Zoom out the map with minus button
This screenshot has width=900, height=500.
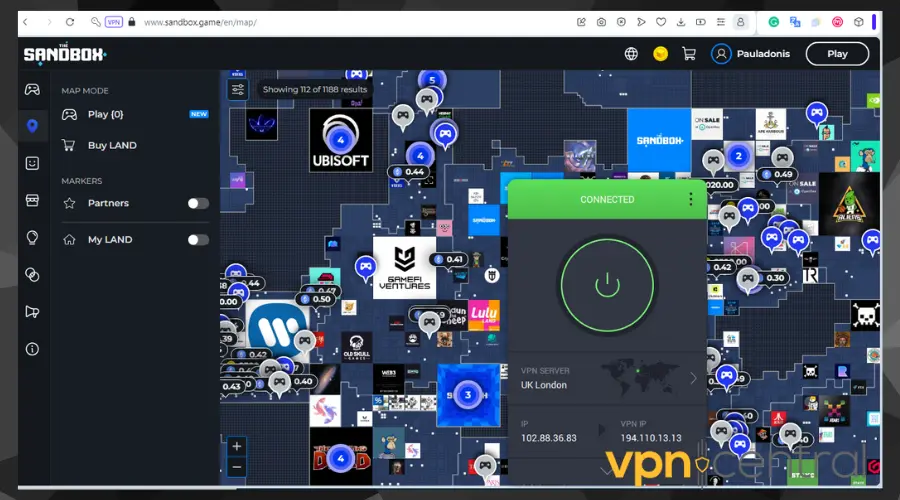pyautogui.click(x=236, y=467)
